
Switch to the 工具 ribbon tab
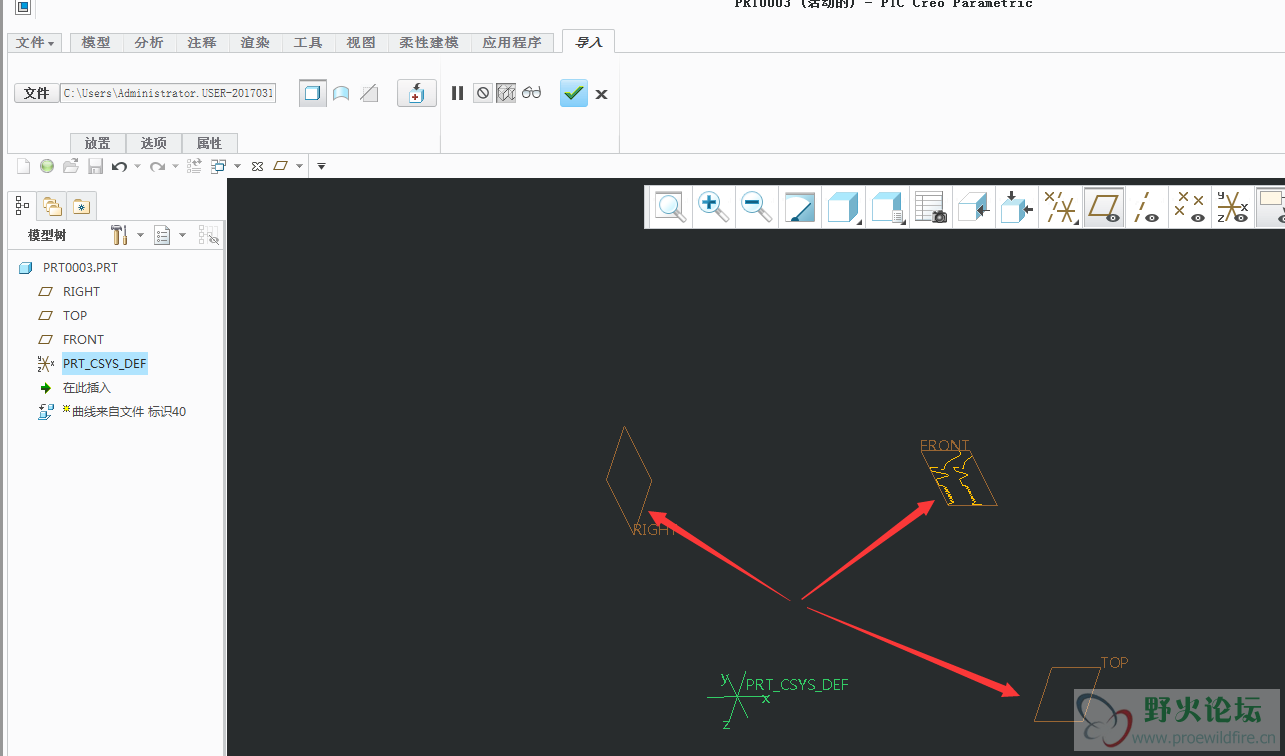[x=308, y=43]
